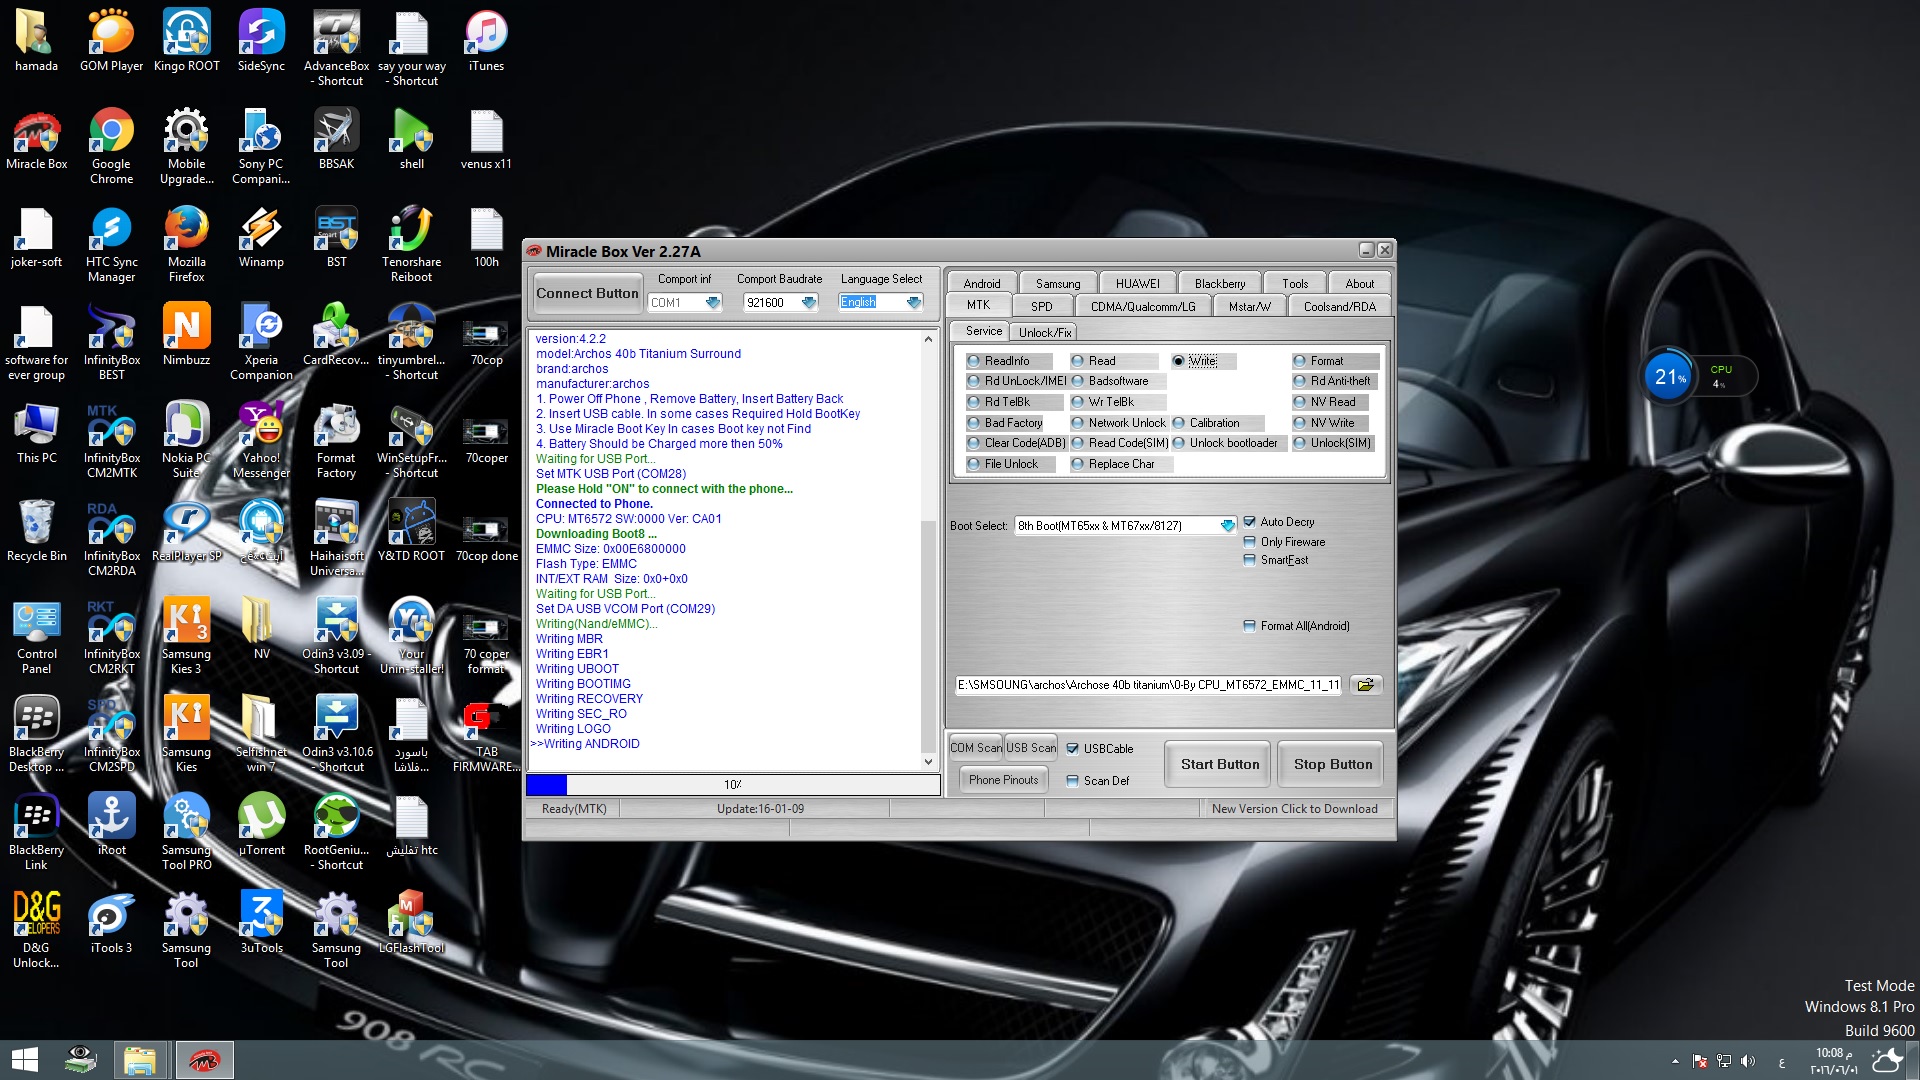Launch LGFlashTool desktop icon
Viewport: 1920px width, 1080px height.
pyautogui.click(x=411, y=924)
